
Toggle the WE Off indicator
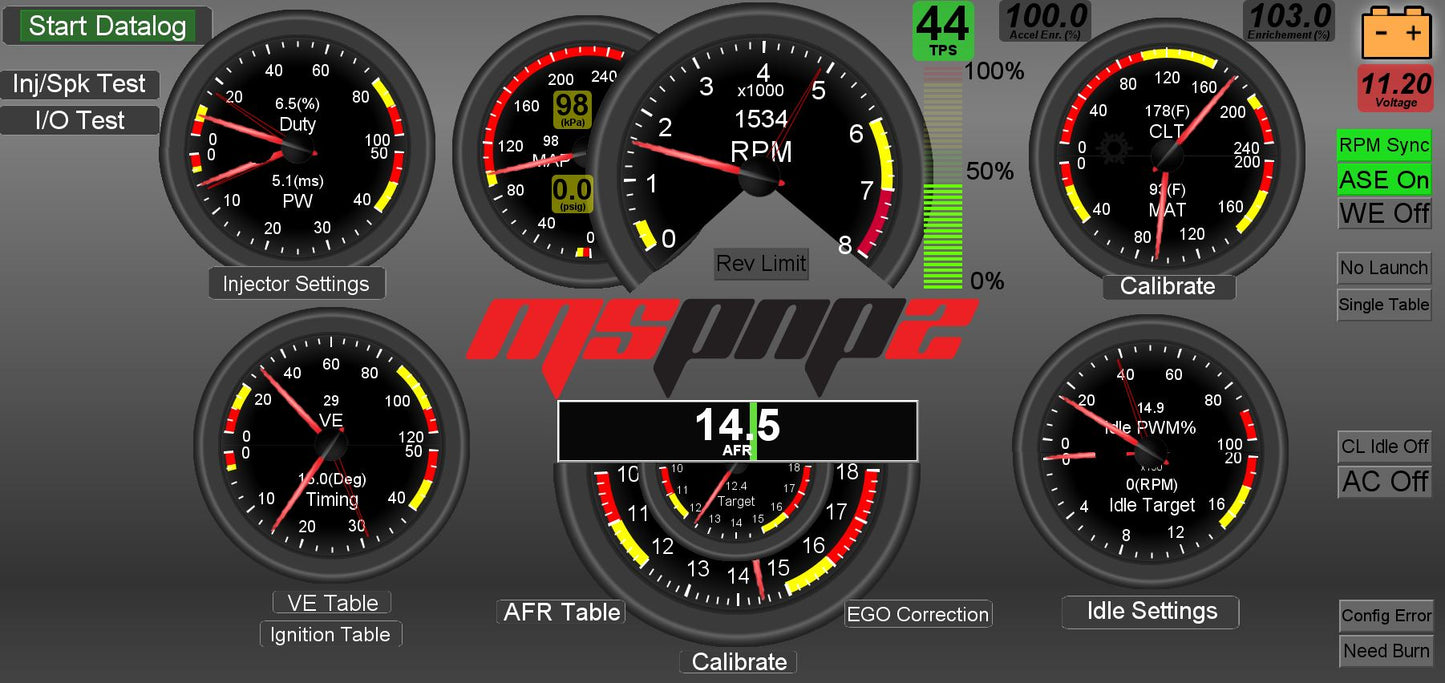click(1384, 213)
